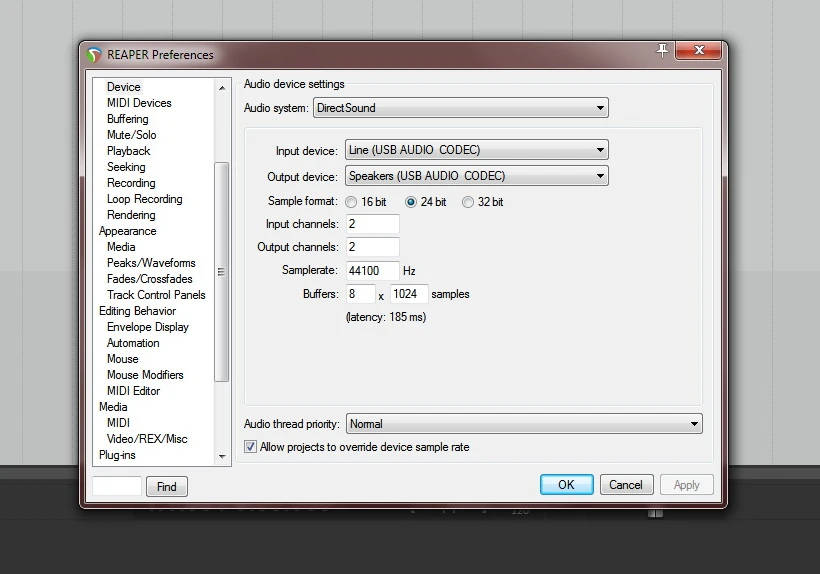Click the Find button
This screenshot has width=820, height=574.
pos(167,487)
